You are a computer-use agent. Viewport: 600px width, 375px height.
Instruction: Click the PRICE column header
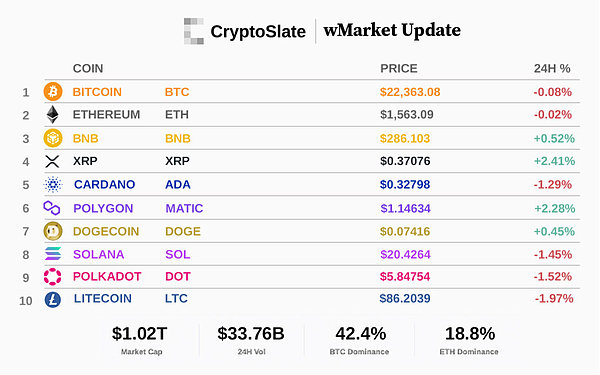point(399,68)
